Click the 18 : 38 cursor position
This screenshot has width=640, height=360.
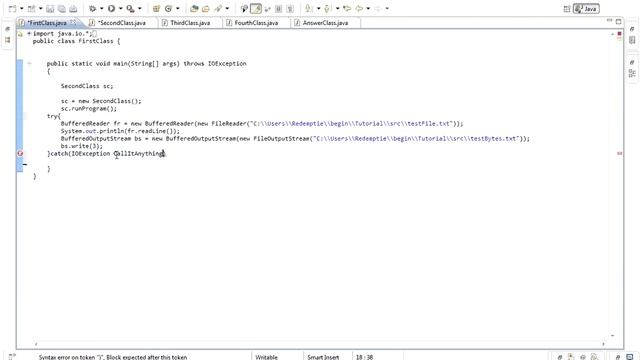click(364, 357)
